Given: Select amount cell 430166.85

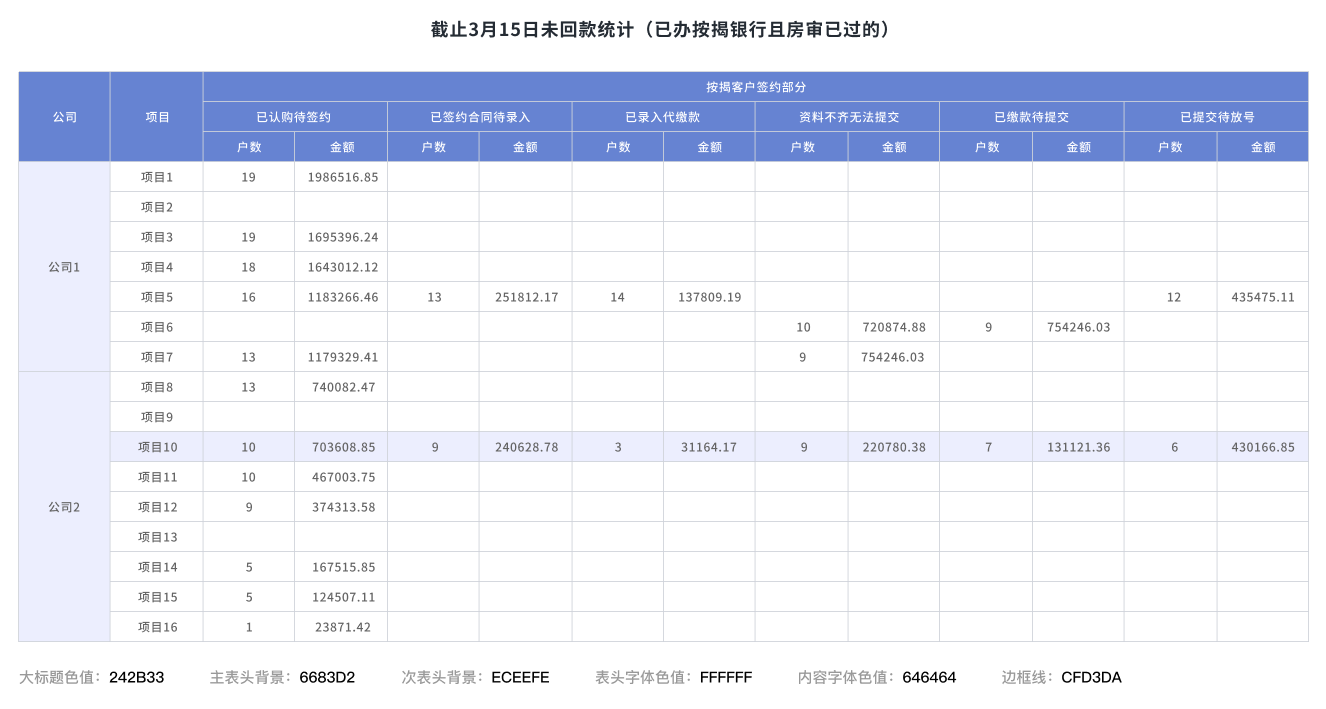Looking at the screenshot, I should (1263, 447).
